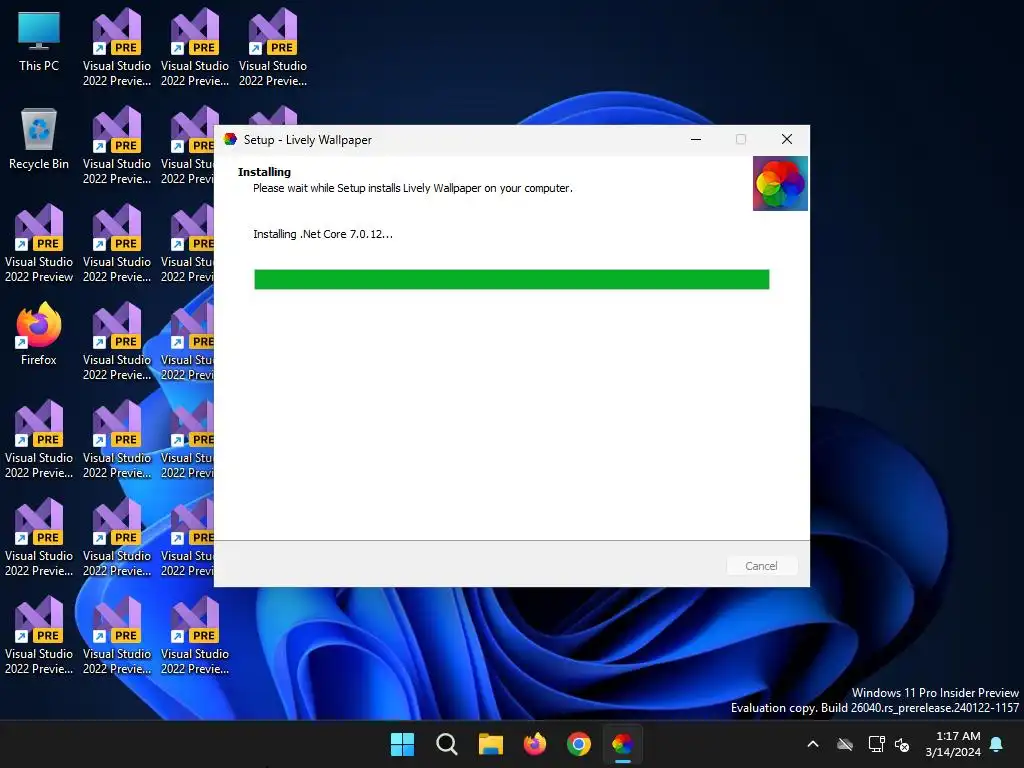Click the Lively Wallpaper logo in setup header
Viewport: 1024px width, 768px height.
pos(780,184)
